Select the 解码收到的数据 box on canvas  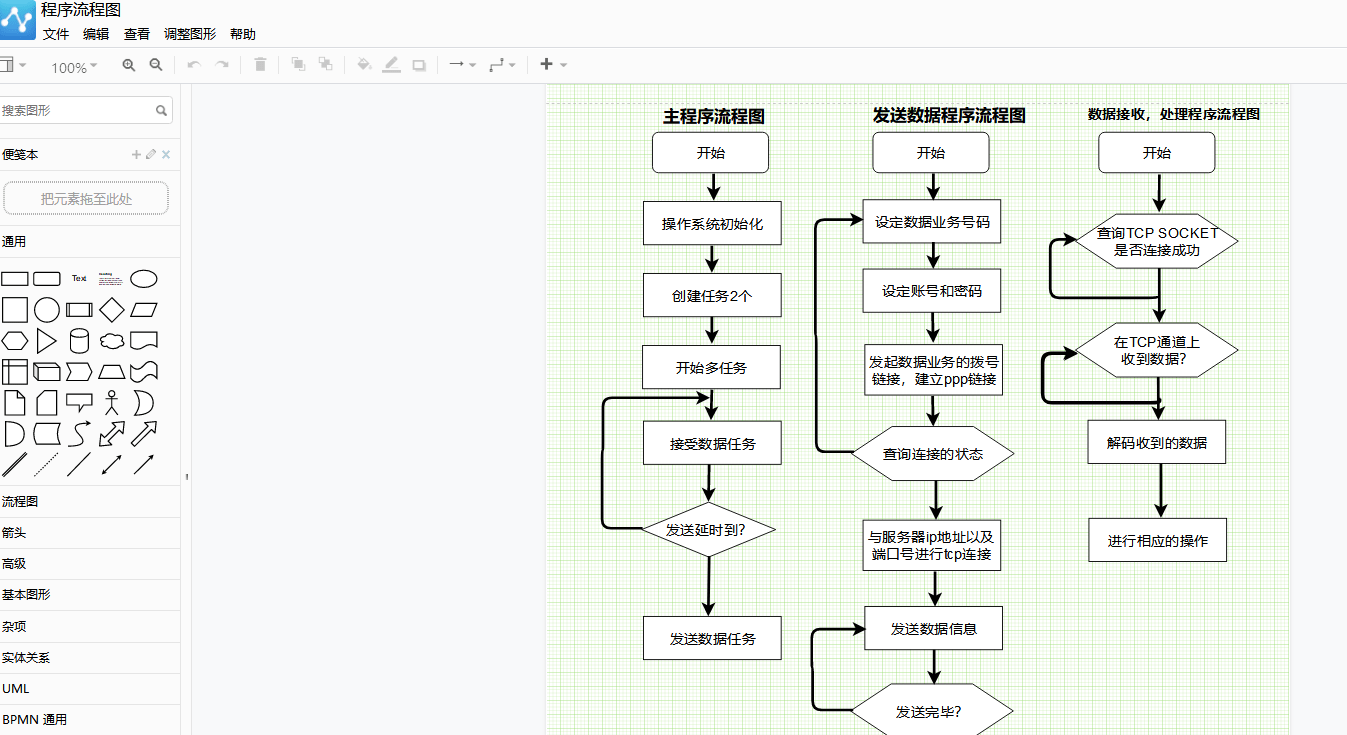tap(1157, 443)
